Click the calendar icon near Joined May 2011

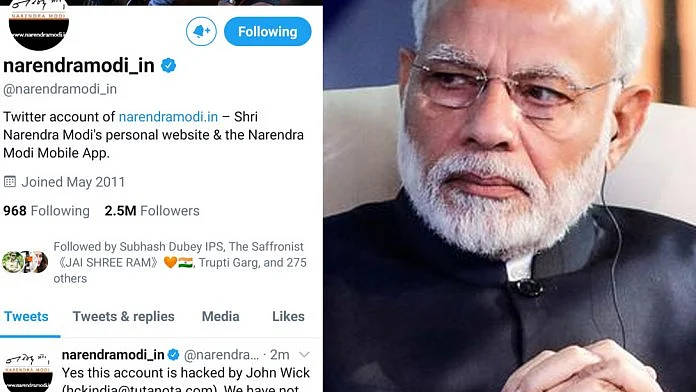tap(10, 182)
